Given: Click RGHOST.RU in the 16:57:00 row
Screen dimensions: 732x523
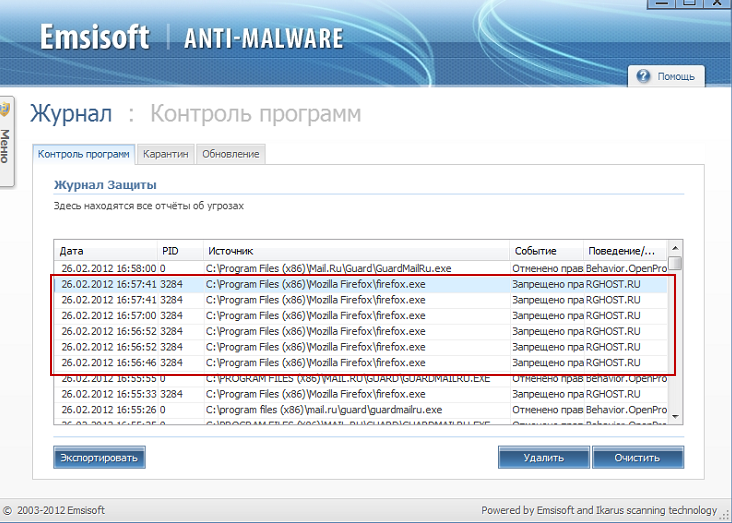Looking at the screenshot, I should pyautogui.click(x=613, y=316).
